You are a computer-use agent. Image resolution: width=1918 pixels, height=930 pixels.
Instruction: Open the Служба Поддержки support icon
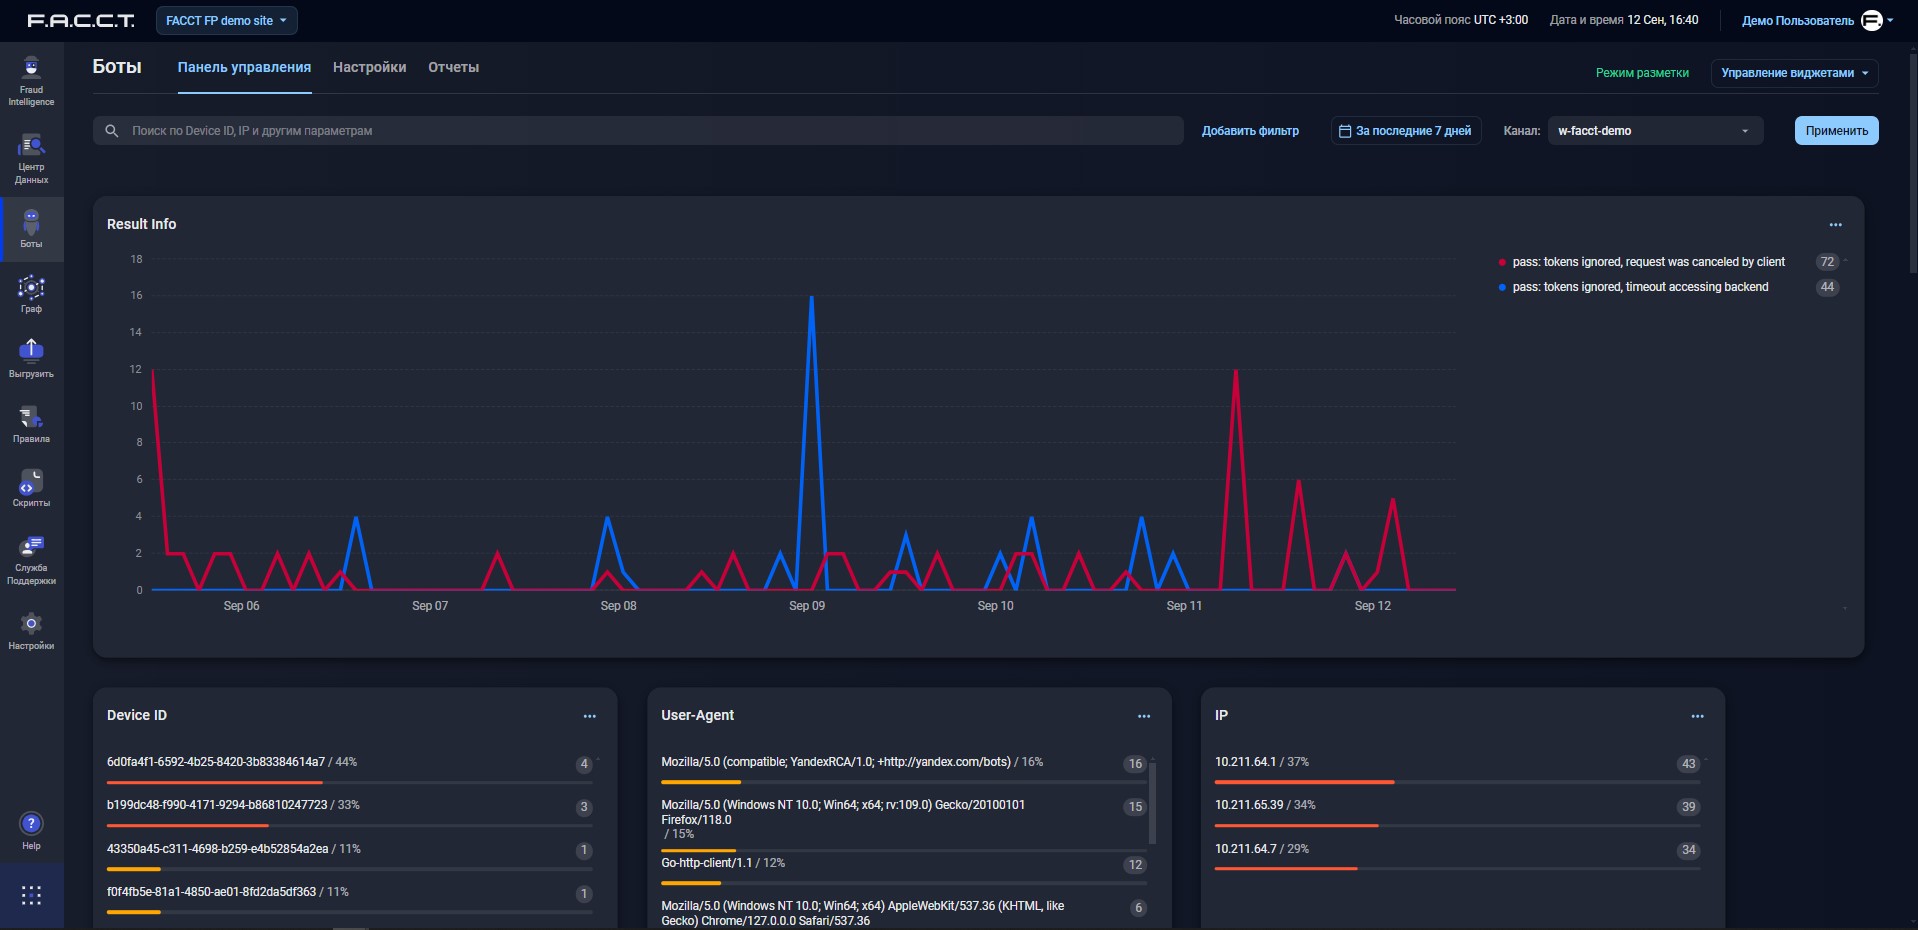(31, 558)
